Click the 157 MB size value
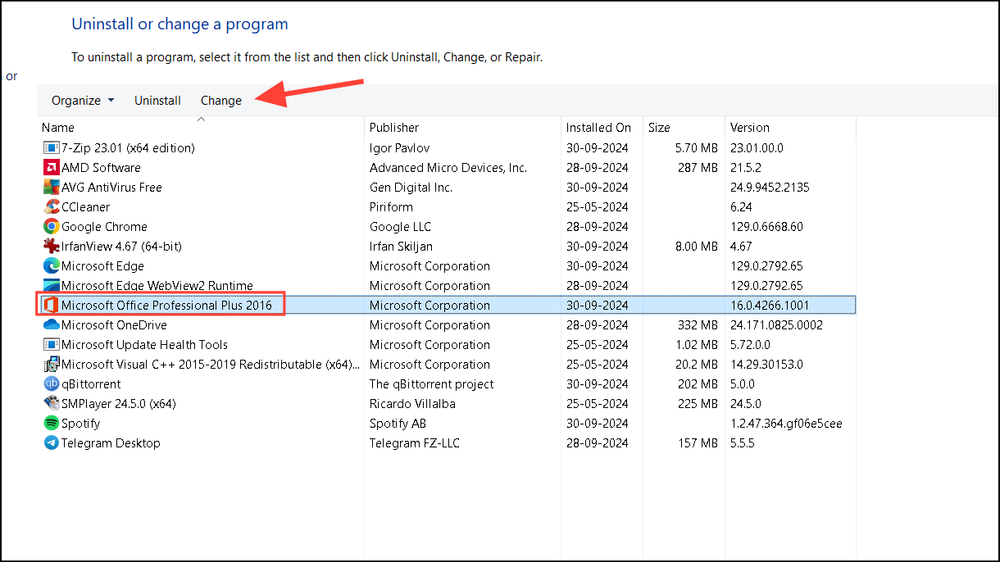The width and height of the screenshot is (1000, 562). [698, 443]
